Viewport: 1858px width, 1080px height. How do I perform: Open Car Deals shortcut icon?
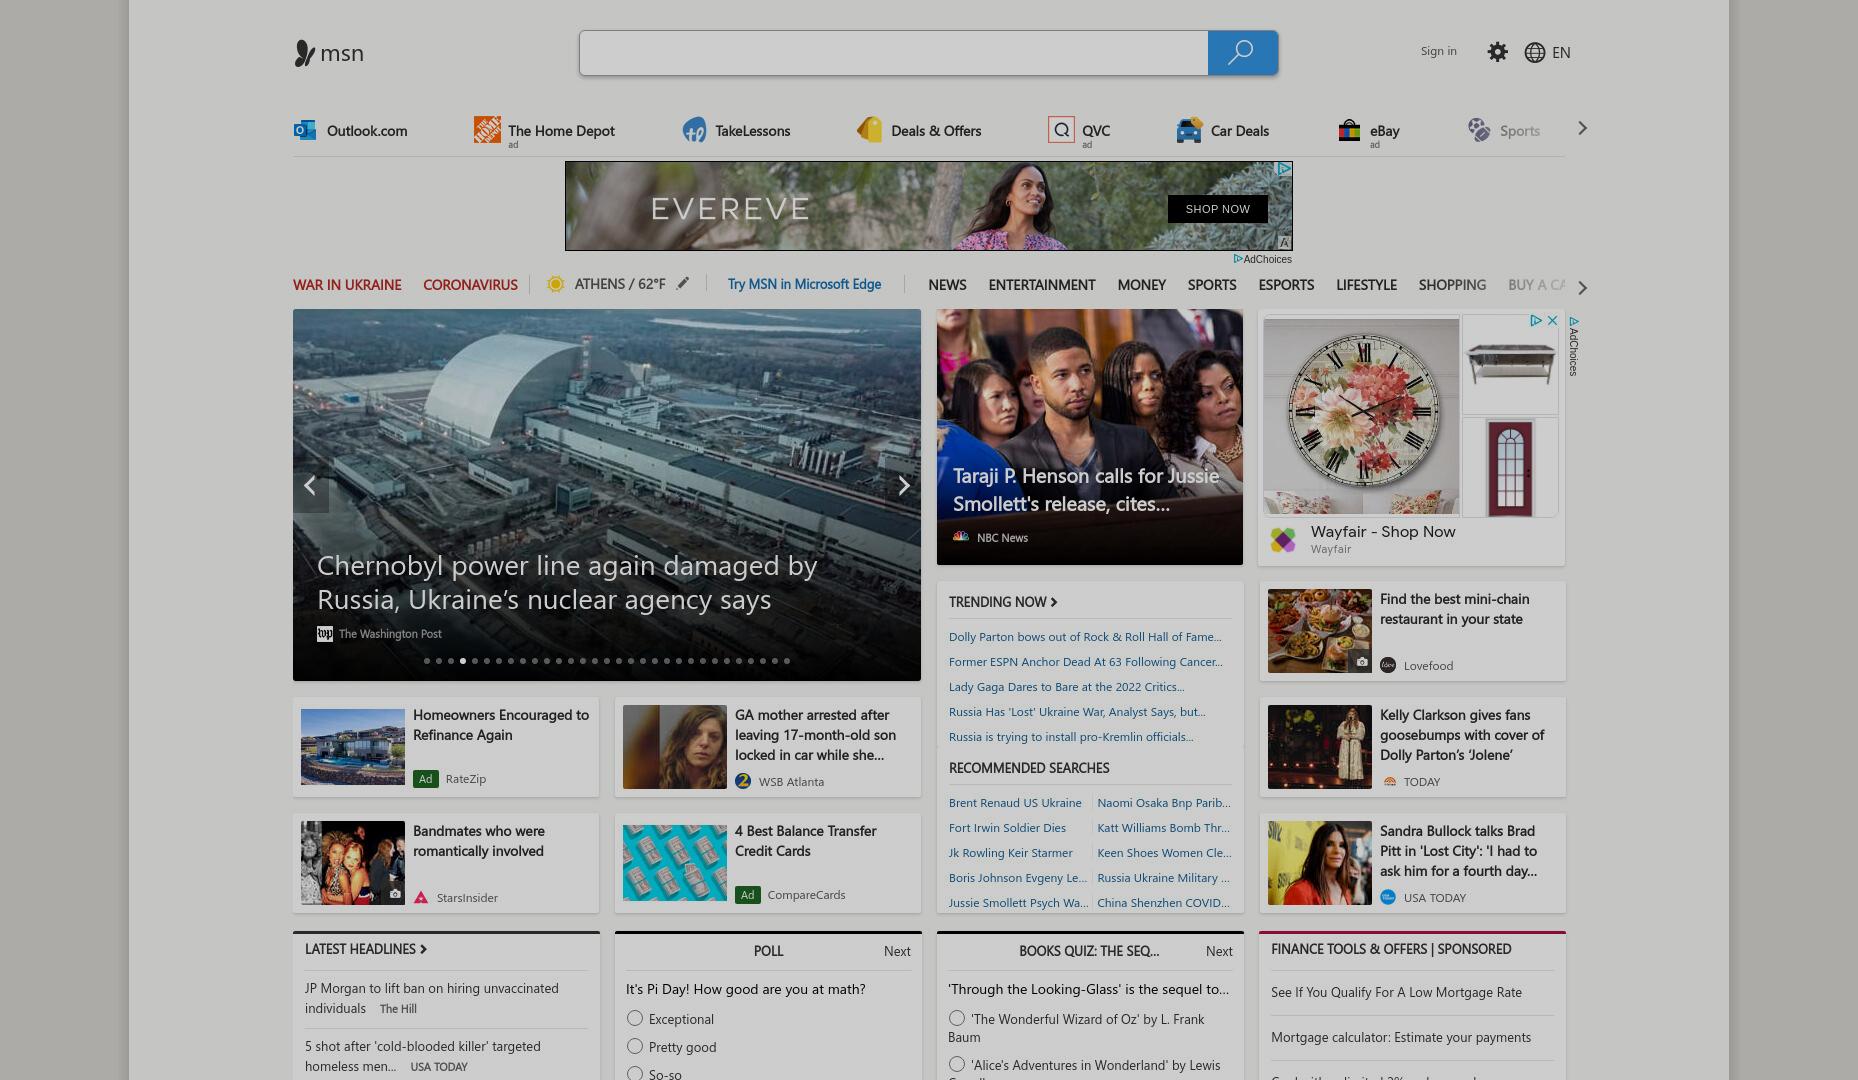click(x=1189, y=130)
